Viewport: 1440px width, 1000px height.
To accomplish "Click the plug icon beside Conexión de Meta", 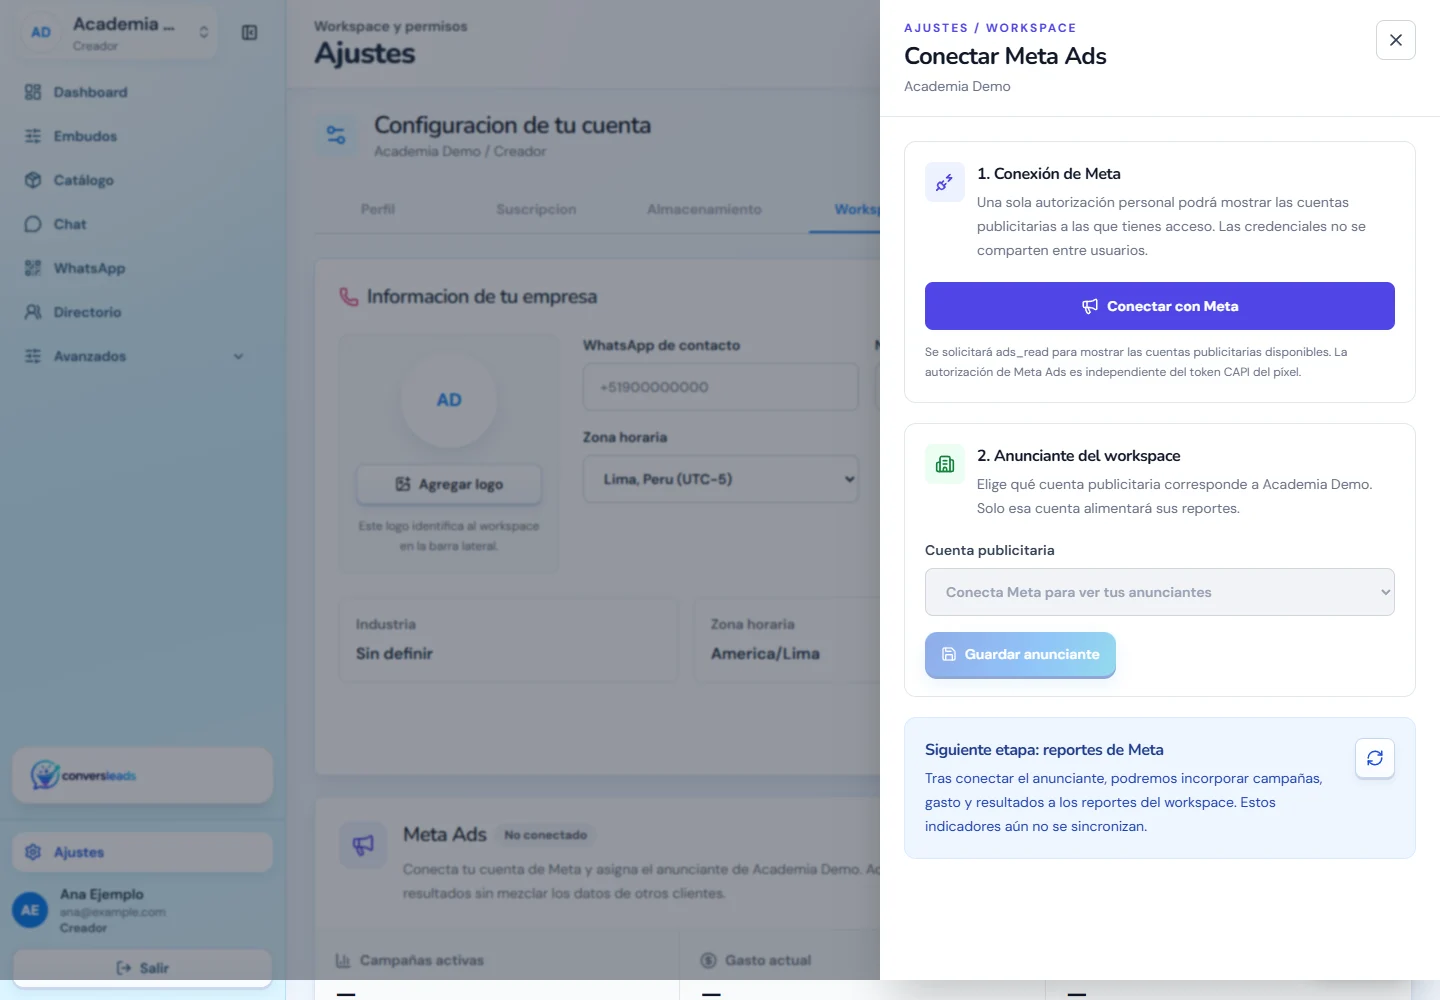I will [945, 182].
